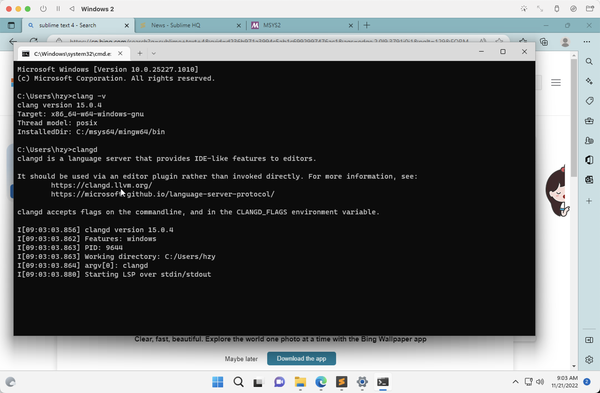
Task: Open Edge sidebar Office icon
Action: 589,160
